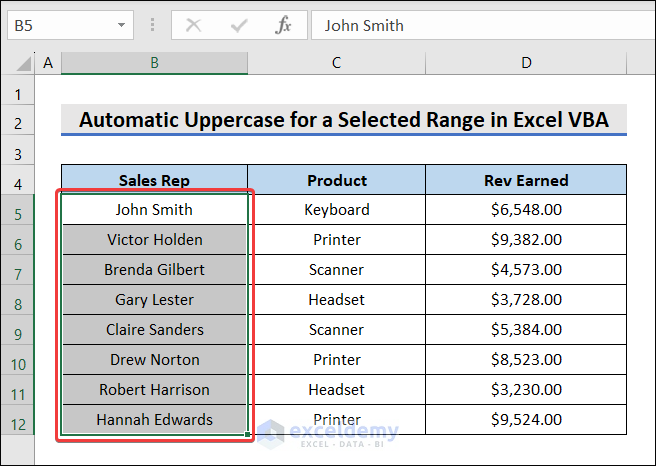Screen dimensions: 656x466
Task: Select row 7 header
Action: pos(18,270)
